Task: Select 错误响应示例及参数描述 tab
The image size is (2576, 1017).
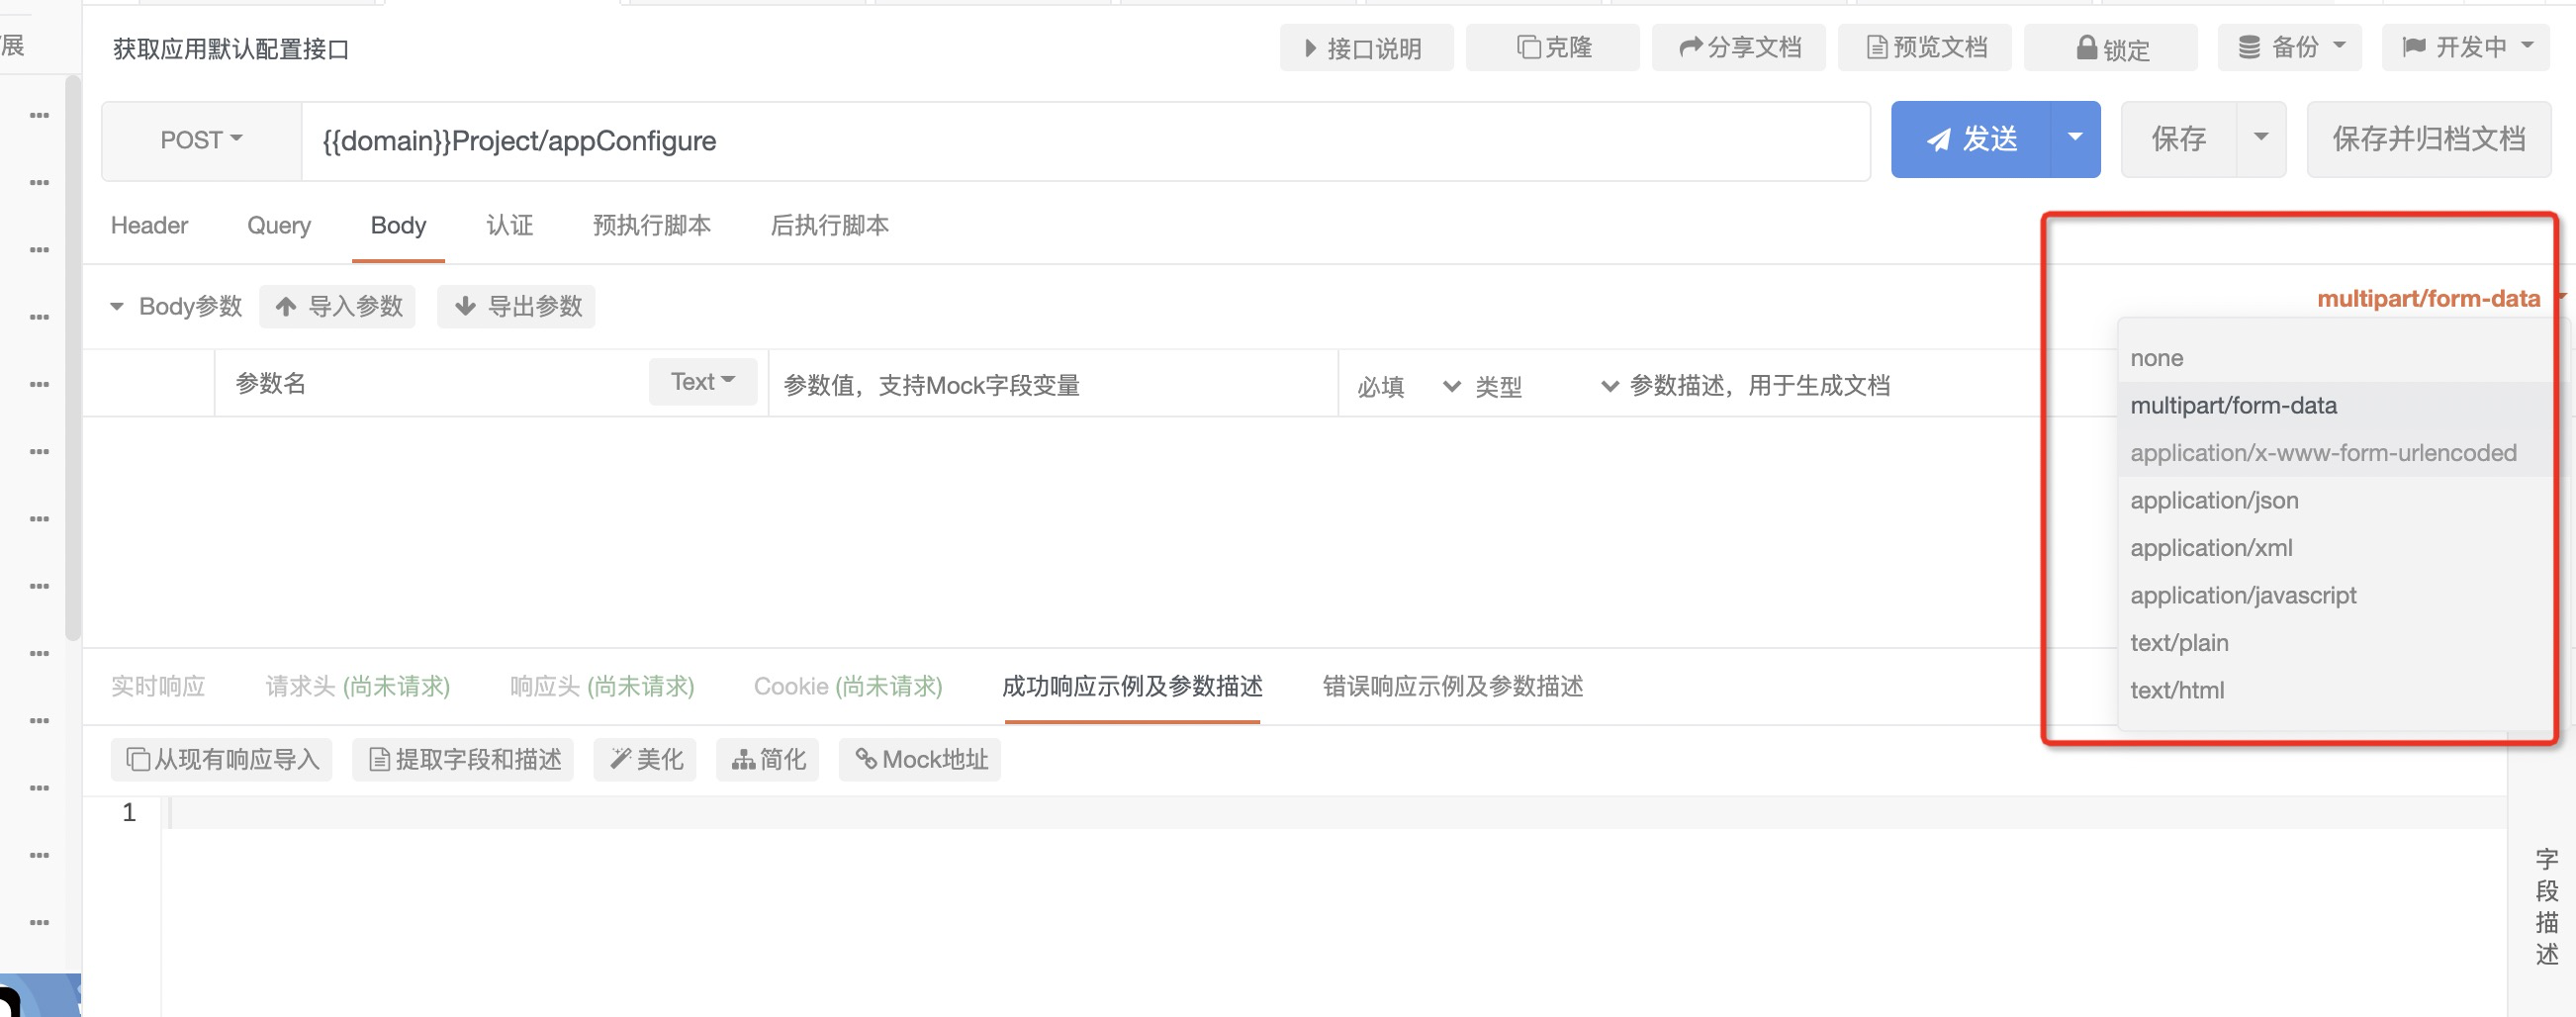Action: 1453,686
